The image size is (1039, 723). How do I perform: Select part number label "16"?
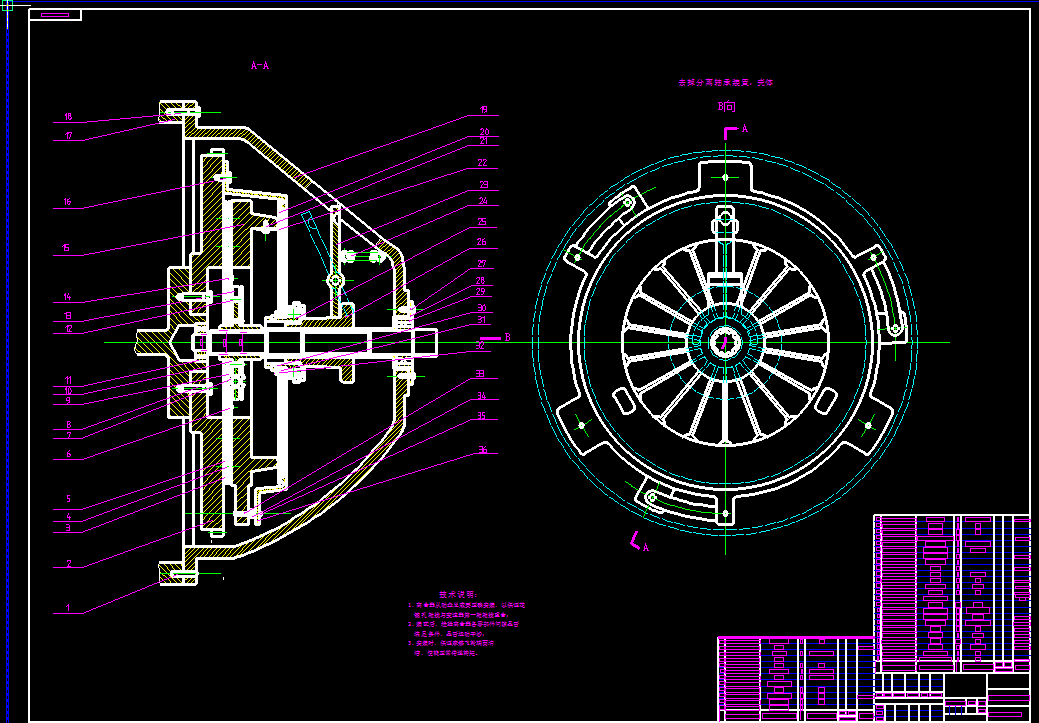pos(68,202)
